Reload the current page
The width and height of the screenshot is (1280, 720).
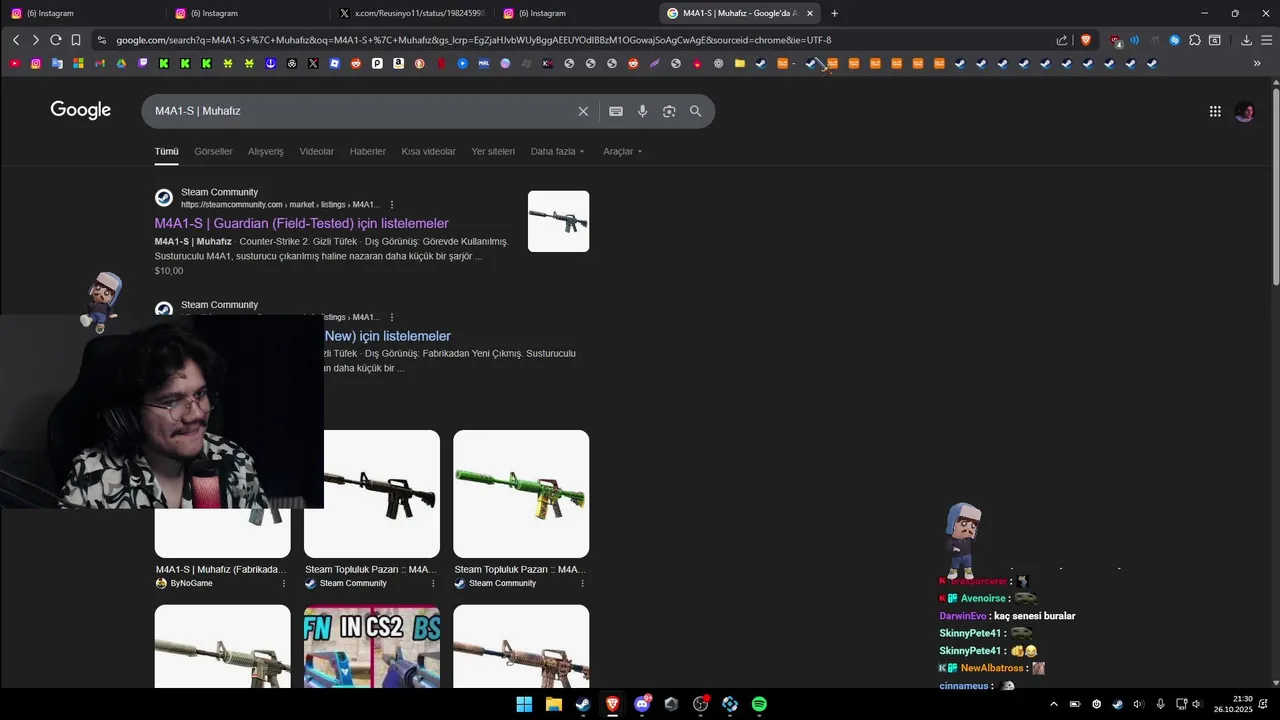[x=55, y=40]
